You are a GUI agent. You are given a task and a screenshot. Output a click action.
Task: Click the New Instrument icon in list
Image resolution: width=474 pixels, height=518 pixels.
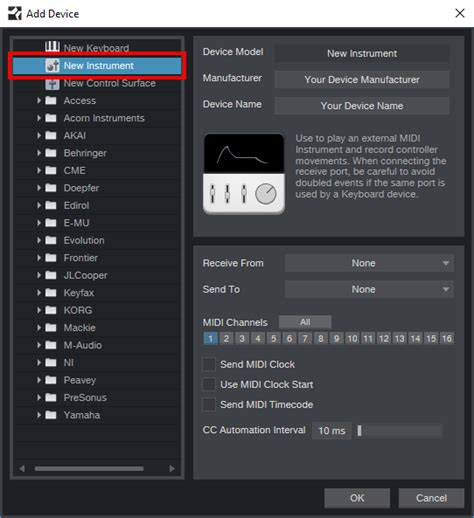[x=52, y=65]
